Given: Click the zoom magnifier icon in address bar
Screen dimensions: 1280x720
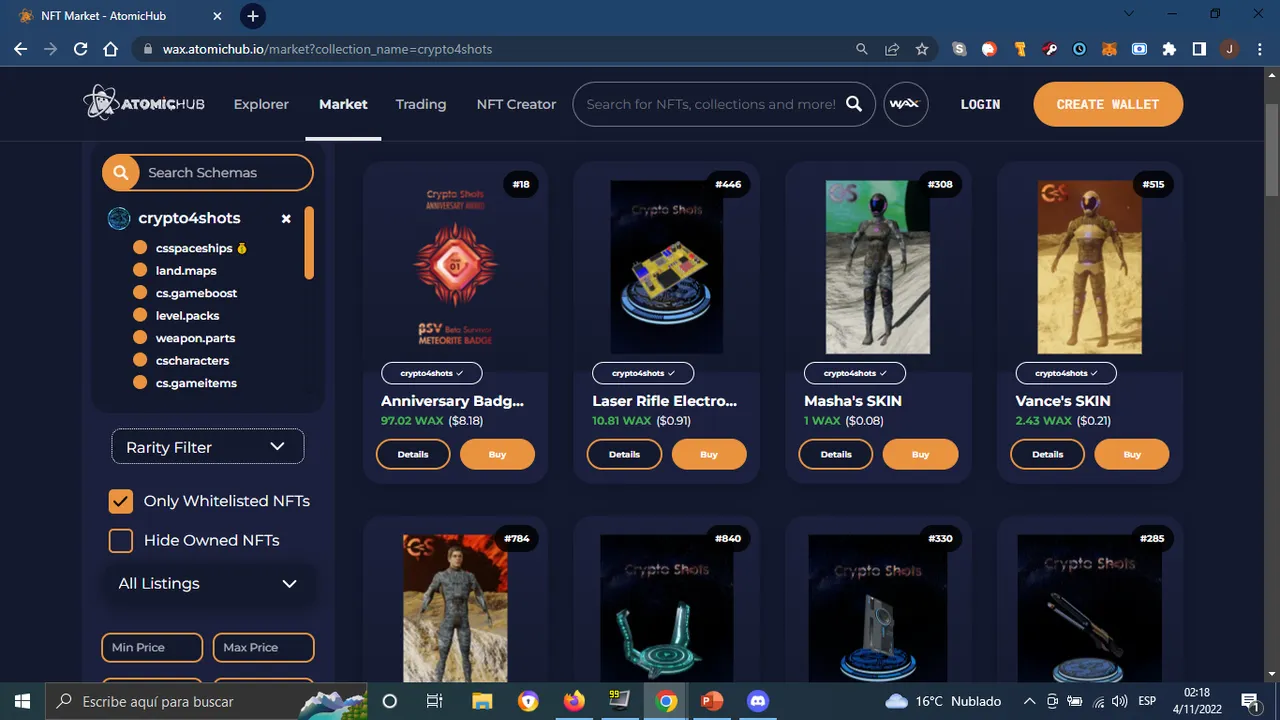Looking at the screenshot, I should click(x=862, y=49).
